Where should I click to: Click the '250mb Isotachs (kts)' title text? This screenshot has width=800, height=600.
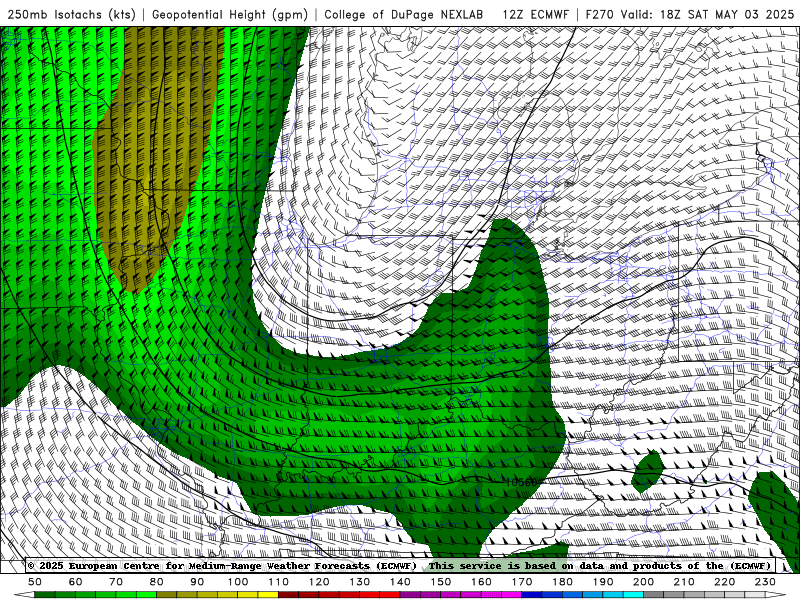(72, 14)
